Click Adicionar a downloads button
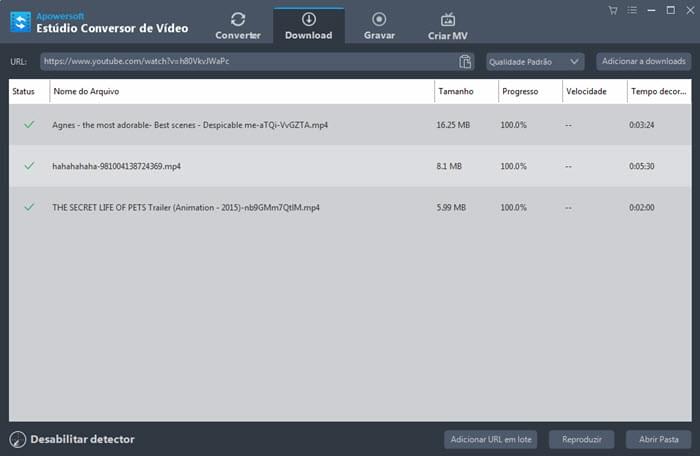 (644, 62)
